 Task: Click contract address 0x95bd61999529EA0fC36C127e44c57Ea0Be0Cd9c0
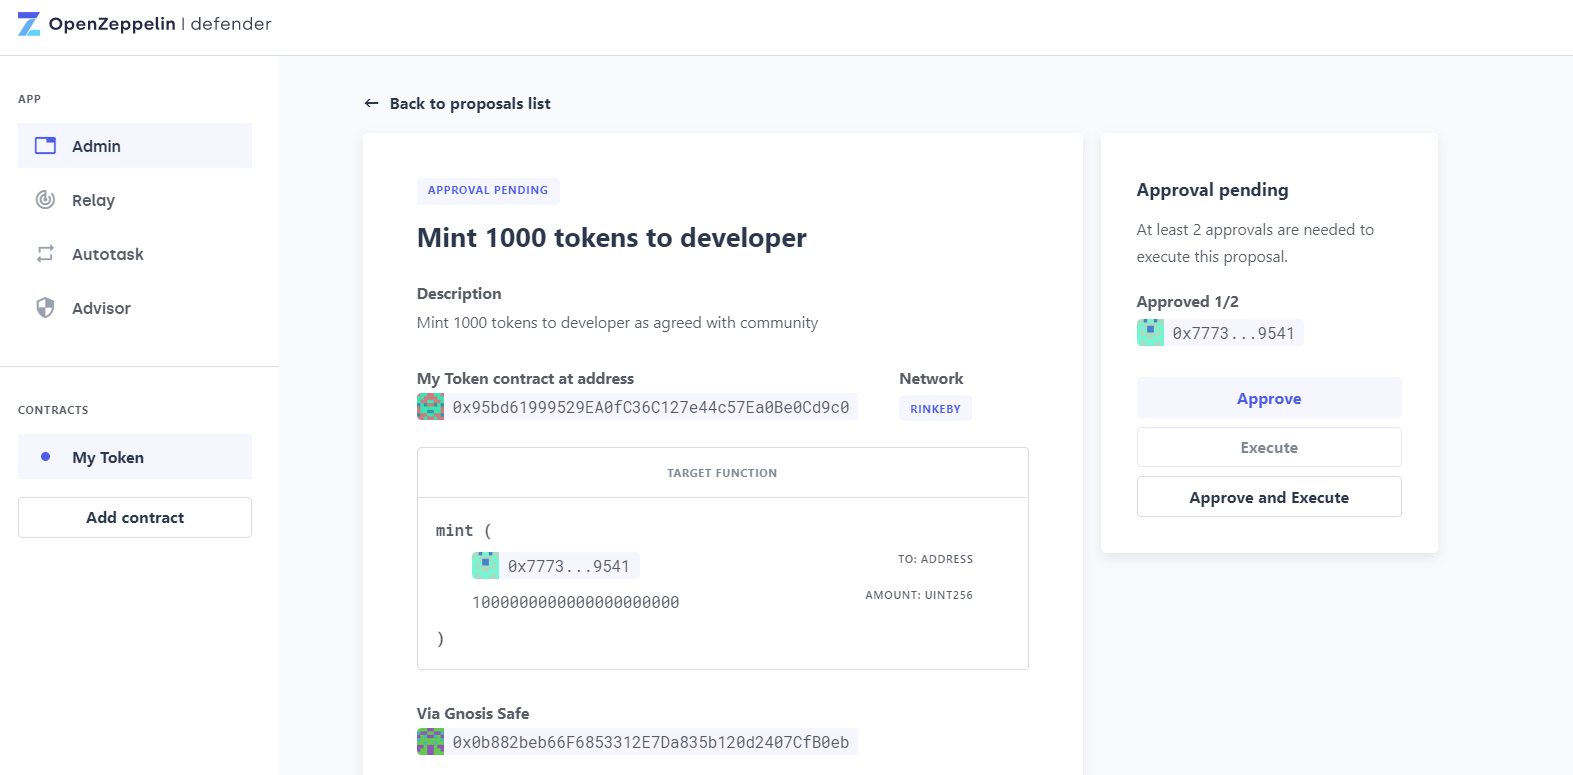(x=651, y=408)
